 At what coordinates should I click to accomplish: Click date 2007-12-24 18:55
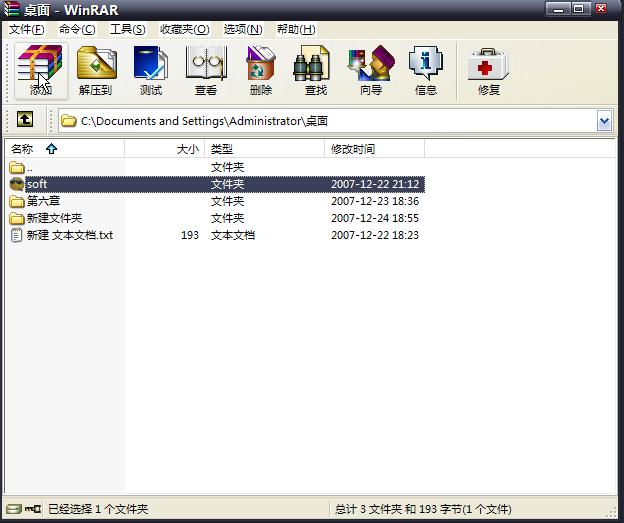pos(375,218)
